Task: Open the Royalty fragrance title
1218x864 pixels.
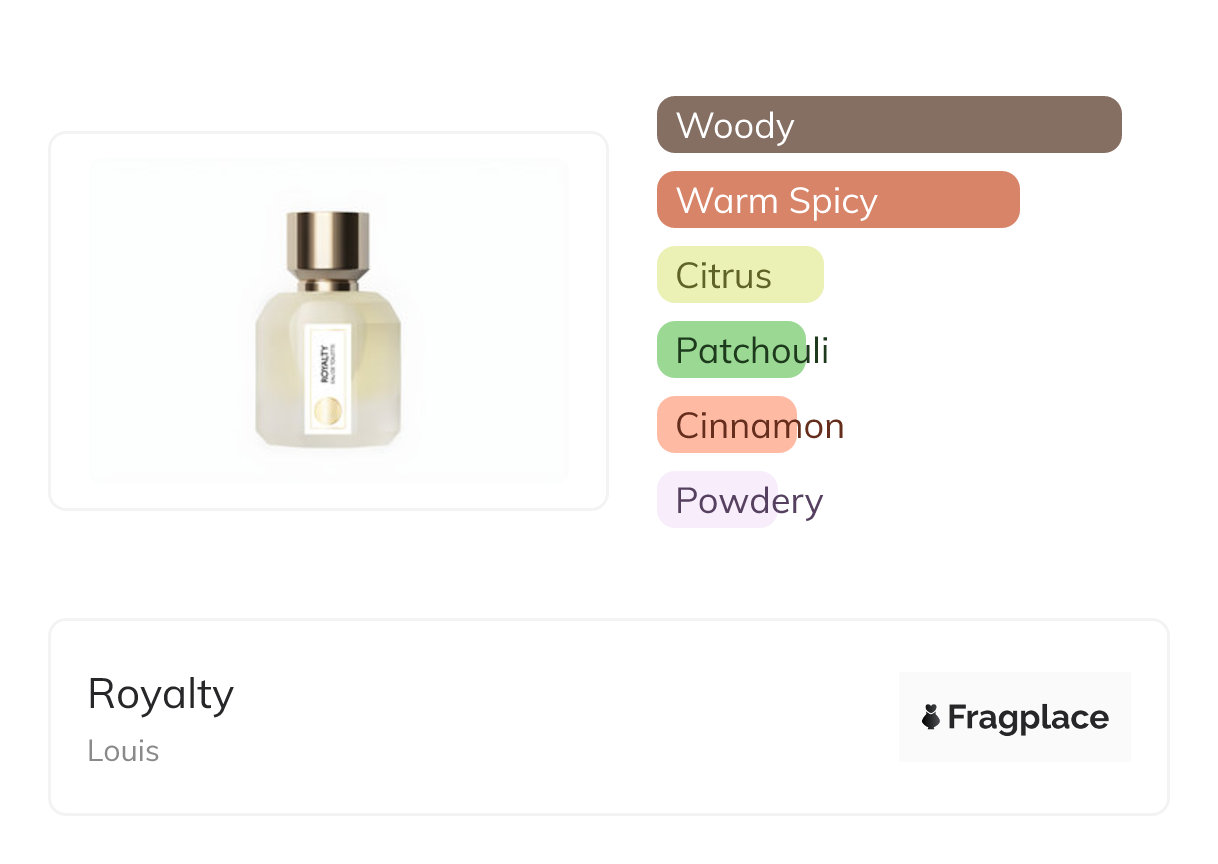Action: click(161, 694)
